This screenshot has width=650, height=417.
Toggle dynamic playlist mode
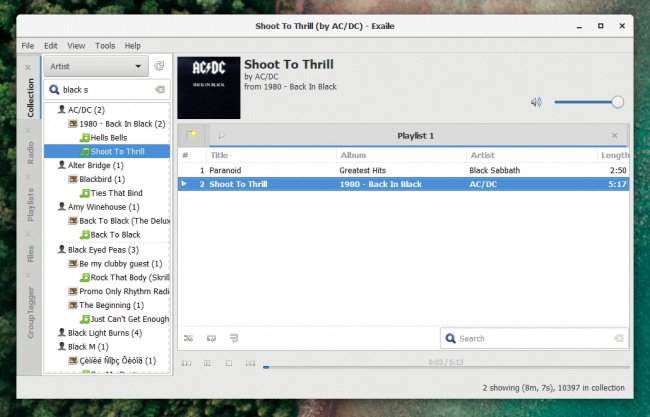pyautogui.click(x=234, y=338)
